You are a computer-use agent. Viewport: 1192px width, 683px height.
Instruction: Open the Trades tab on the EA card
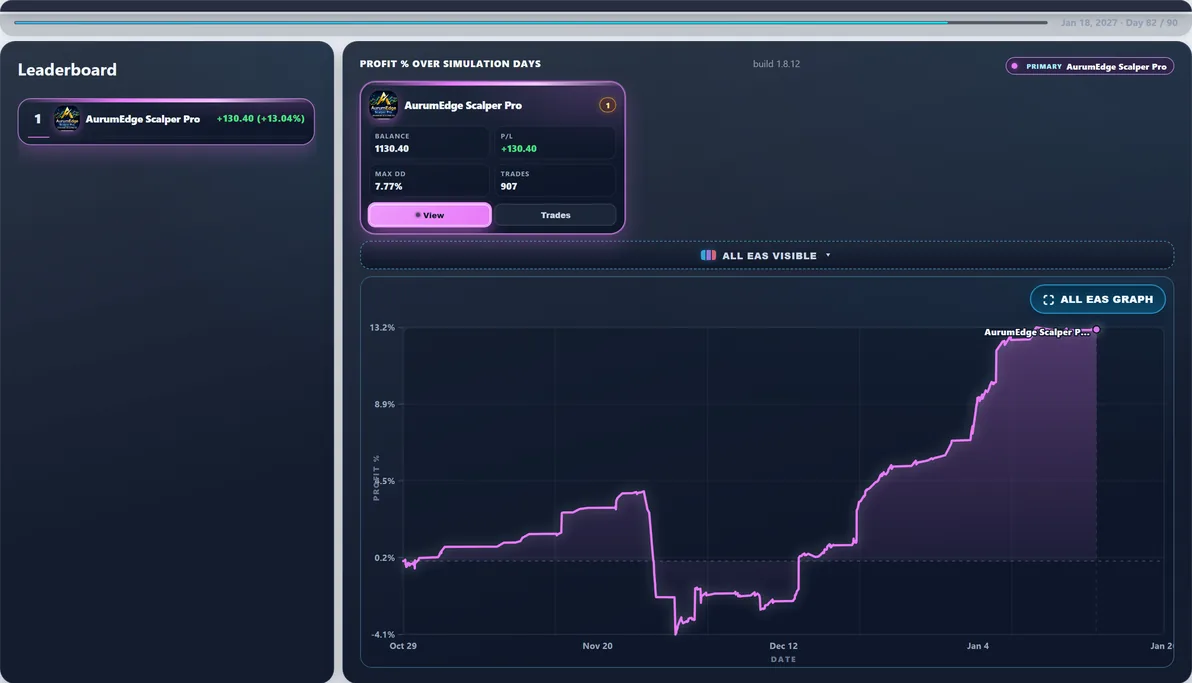coord(555,215)
